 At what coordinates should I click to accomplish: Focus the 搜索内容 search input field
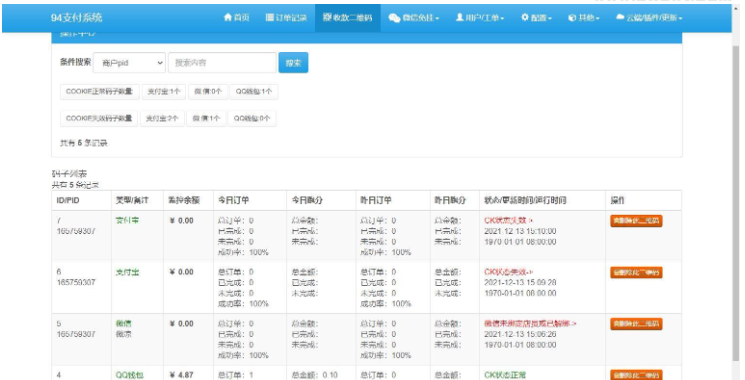222,63
